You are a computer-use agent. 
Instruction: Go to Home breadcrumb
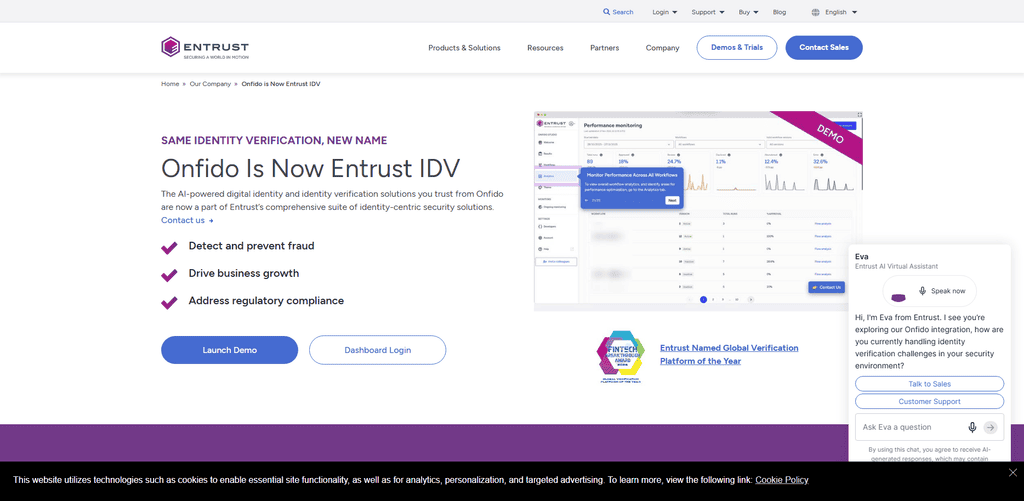click(x=170, y=84)
